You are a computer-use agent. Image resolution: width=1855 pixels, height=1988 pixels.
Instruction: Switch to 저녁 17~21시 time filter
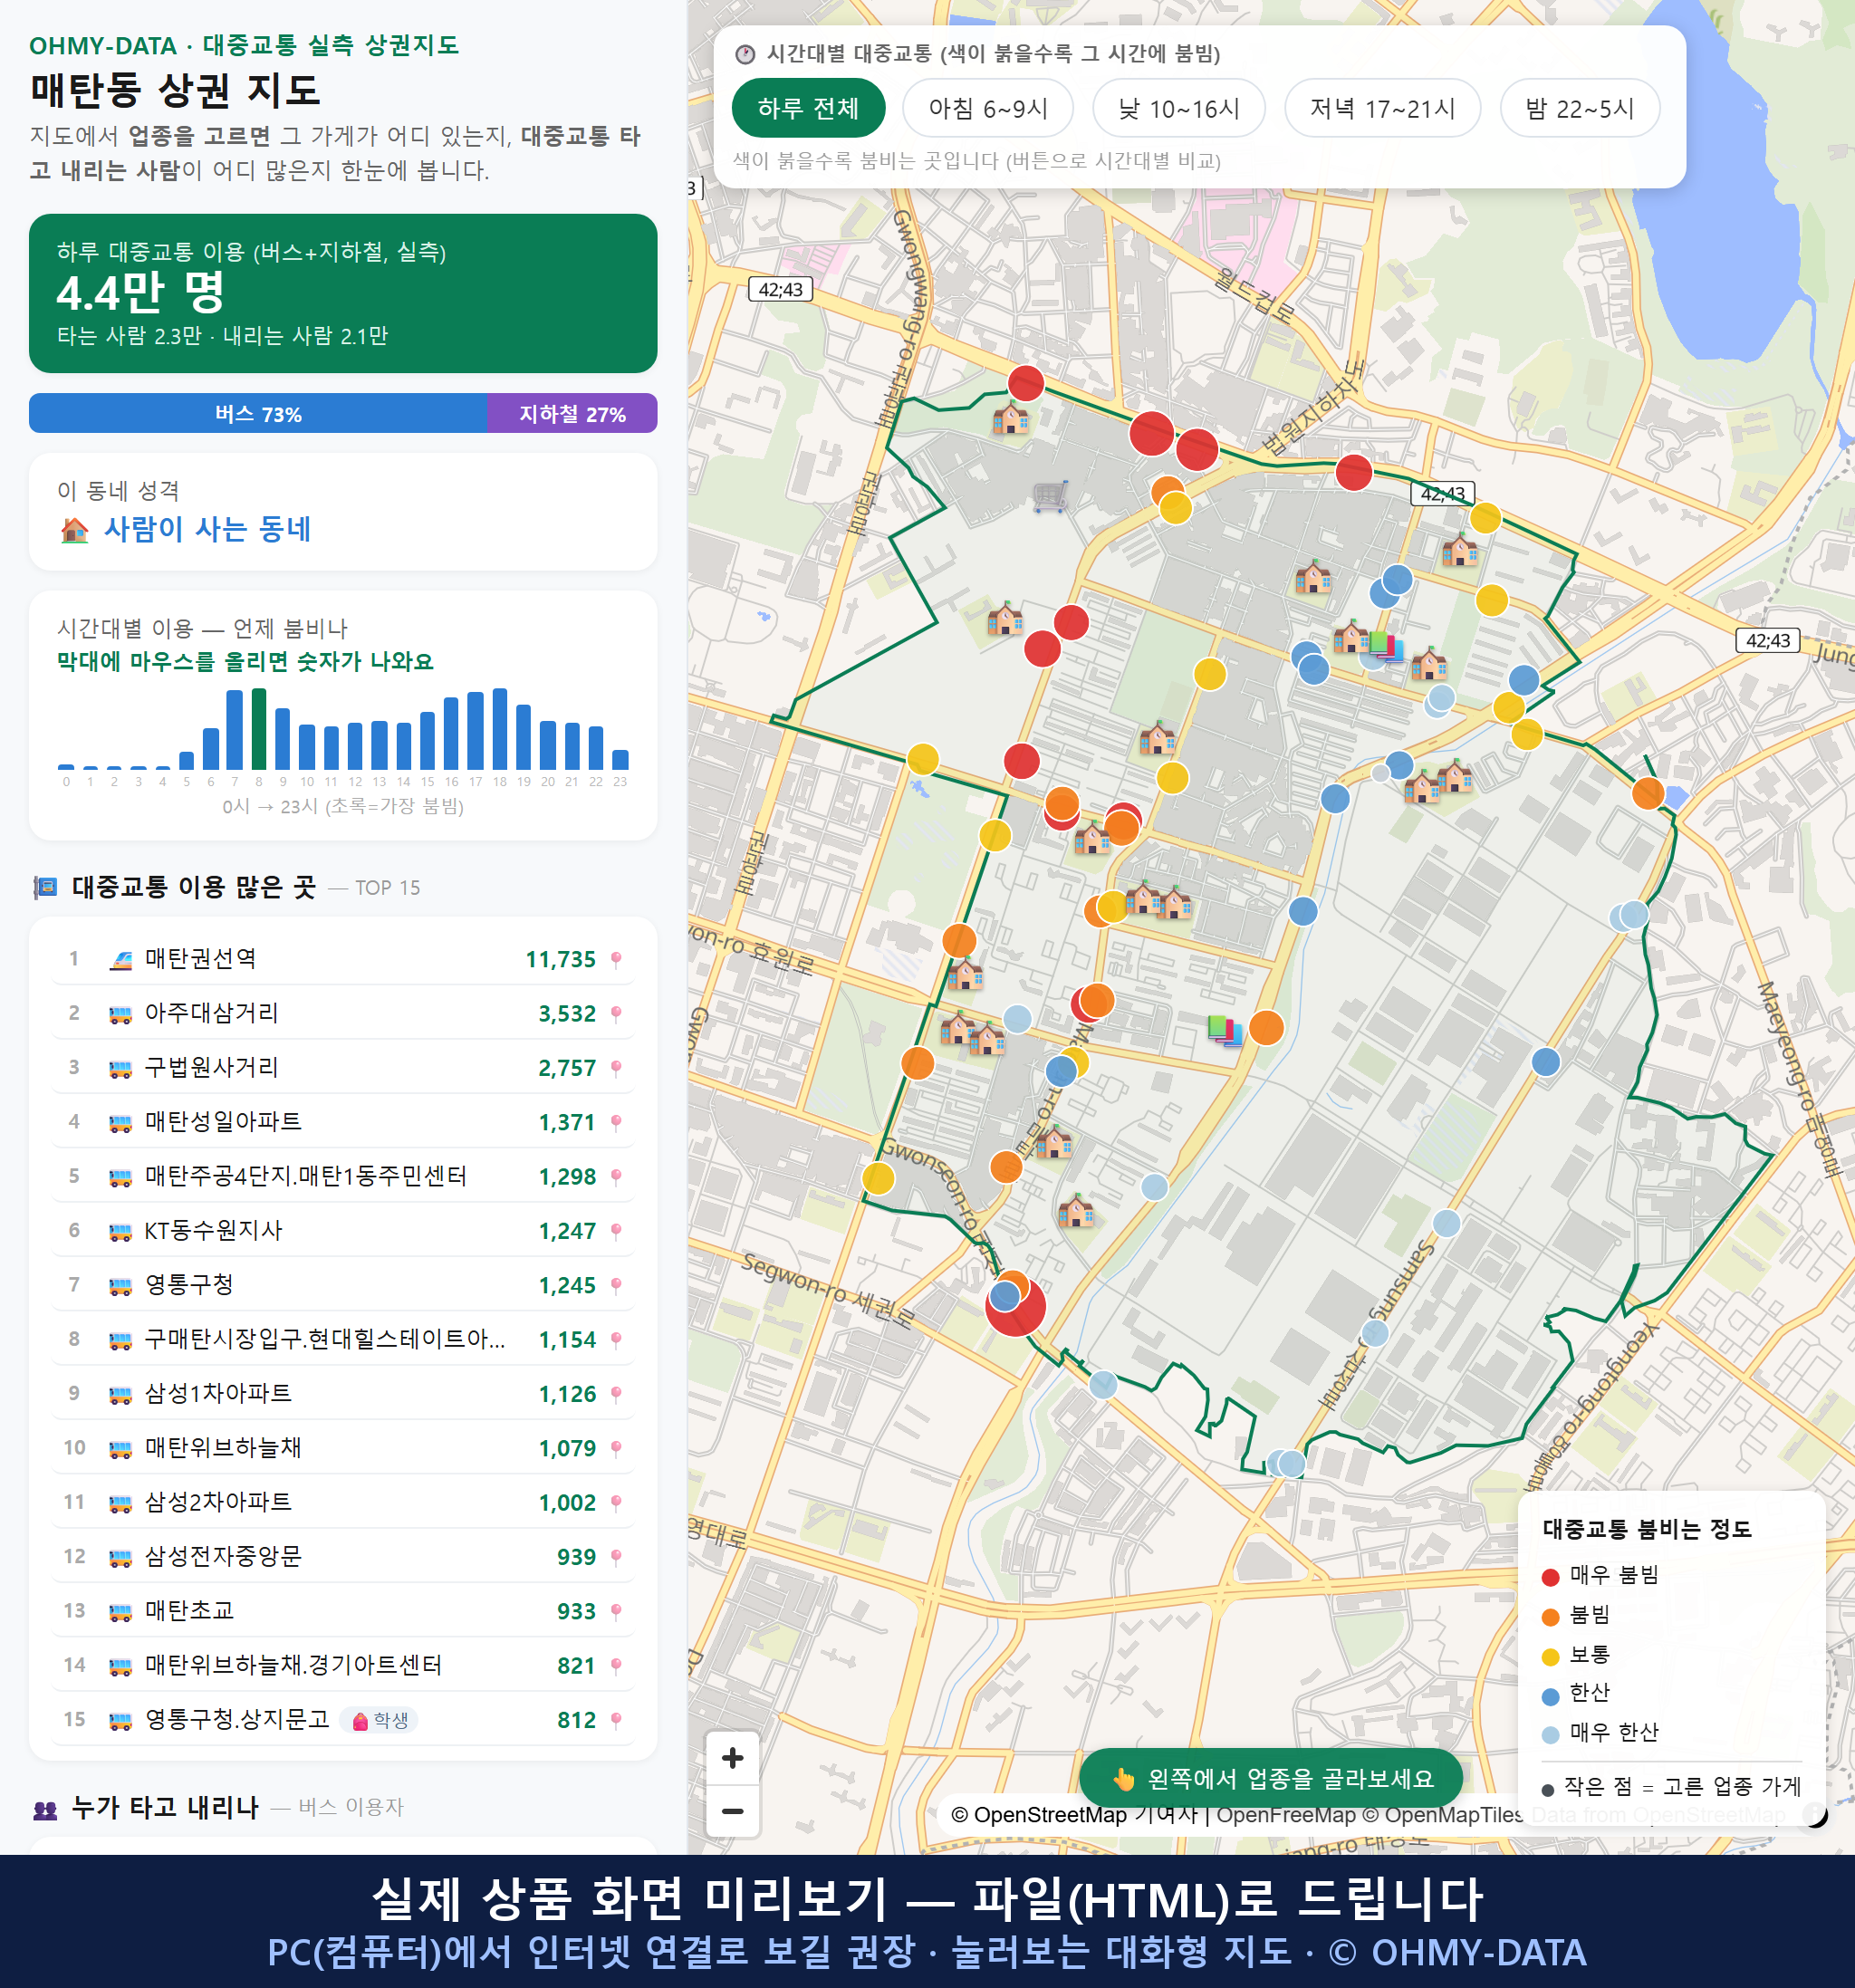tap(1382, 108)
